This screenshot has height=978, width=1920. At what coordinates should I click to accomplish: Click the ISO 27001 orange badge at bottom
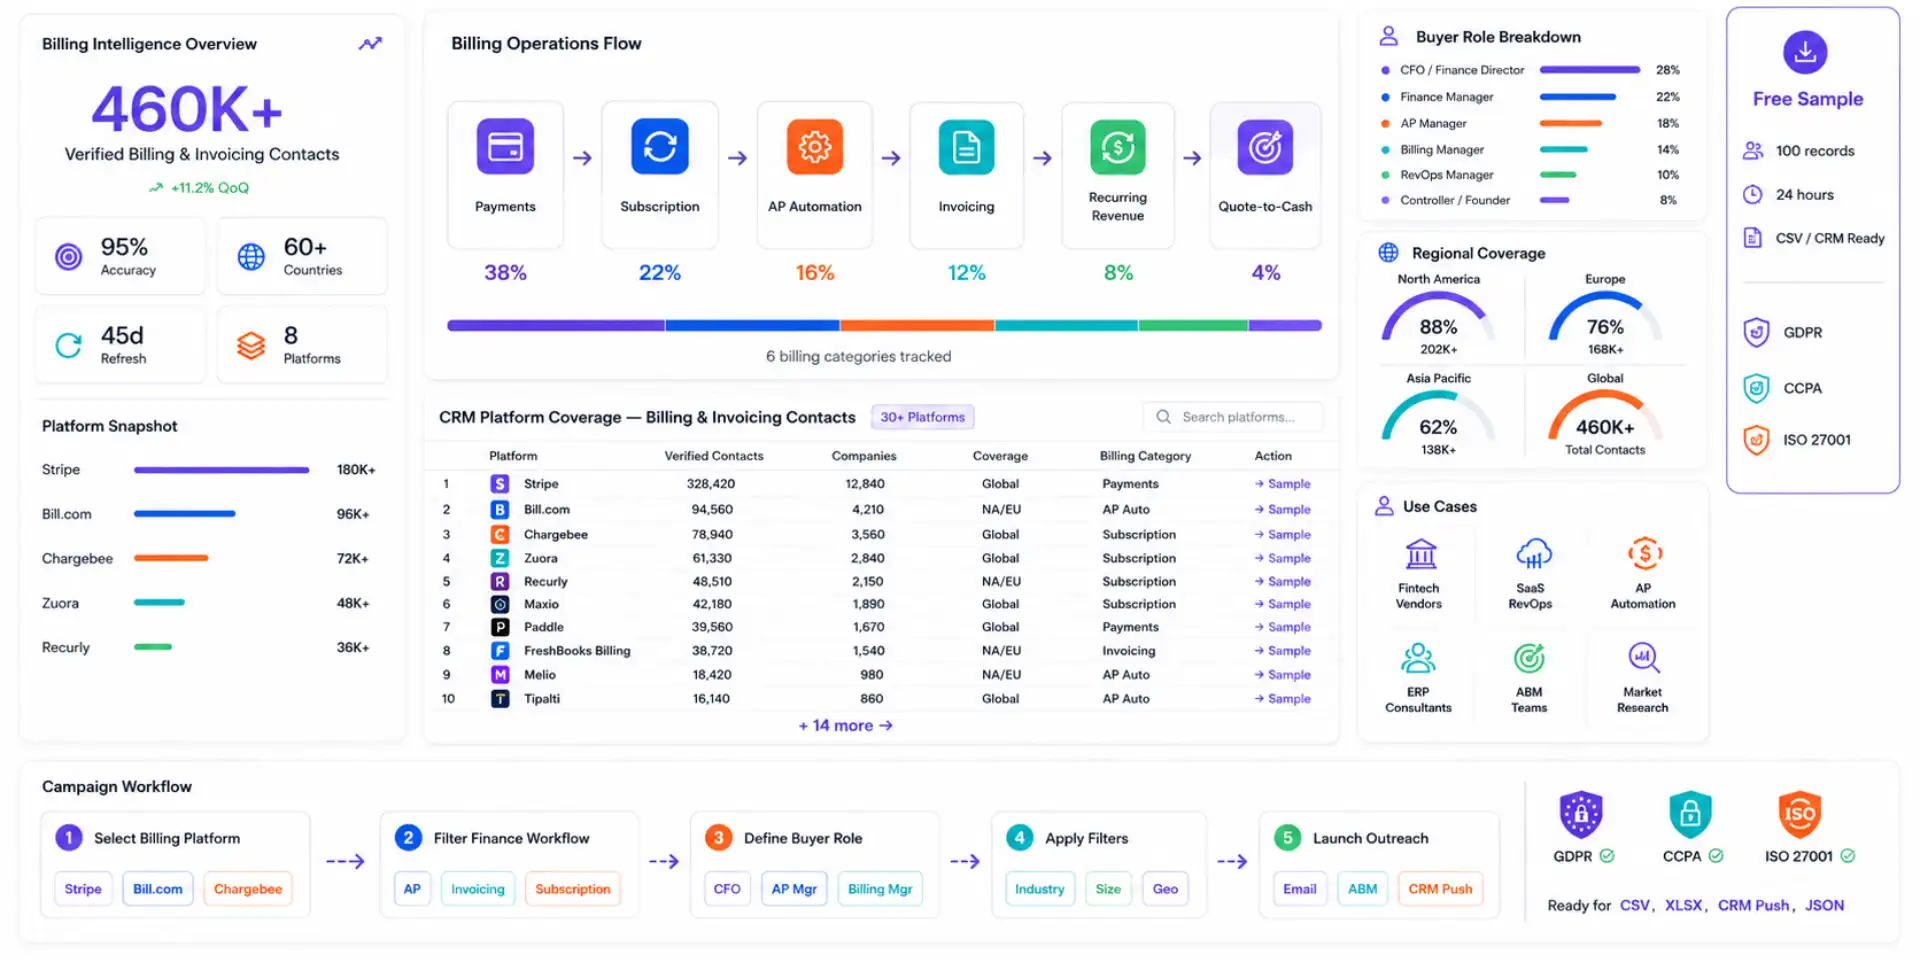coord(1799,815)
